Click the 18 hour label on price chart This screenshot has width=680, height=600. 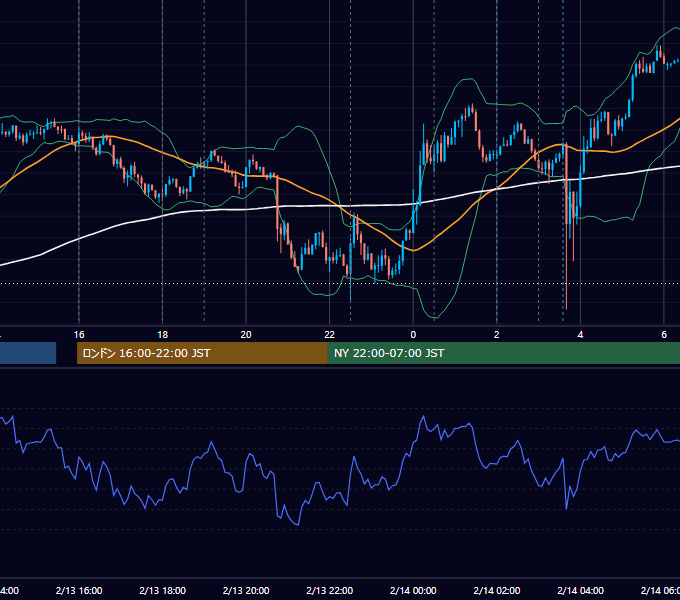[x=163, y=335]
